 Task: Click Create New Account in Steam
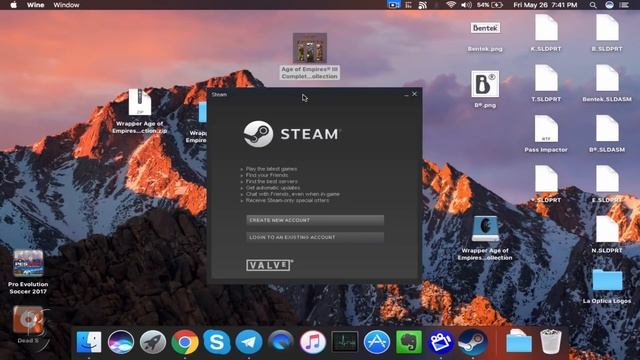[x=315, y=220]
